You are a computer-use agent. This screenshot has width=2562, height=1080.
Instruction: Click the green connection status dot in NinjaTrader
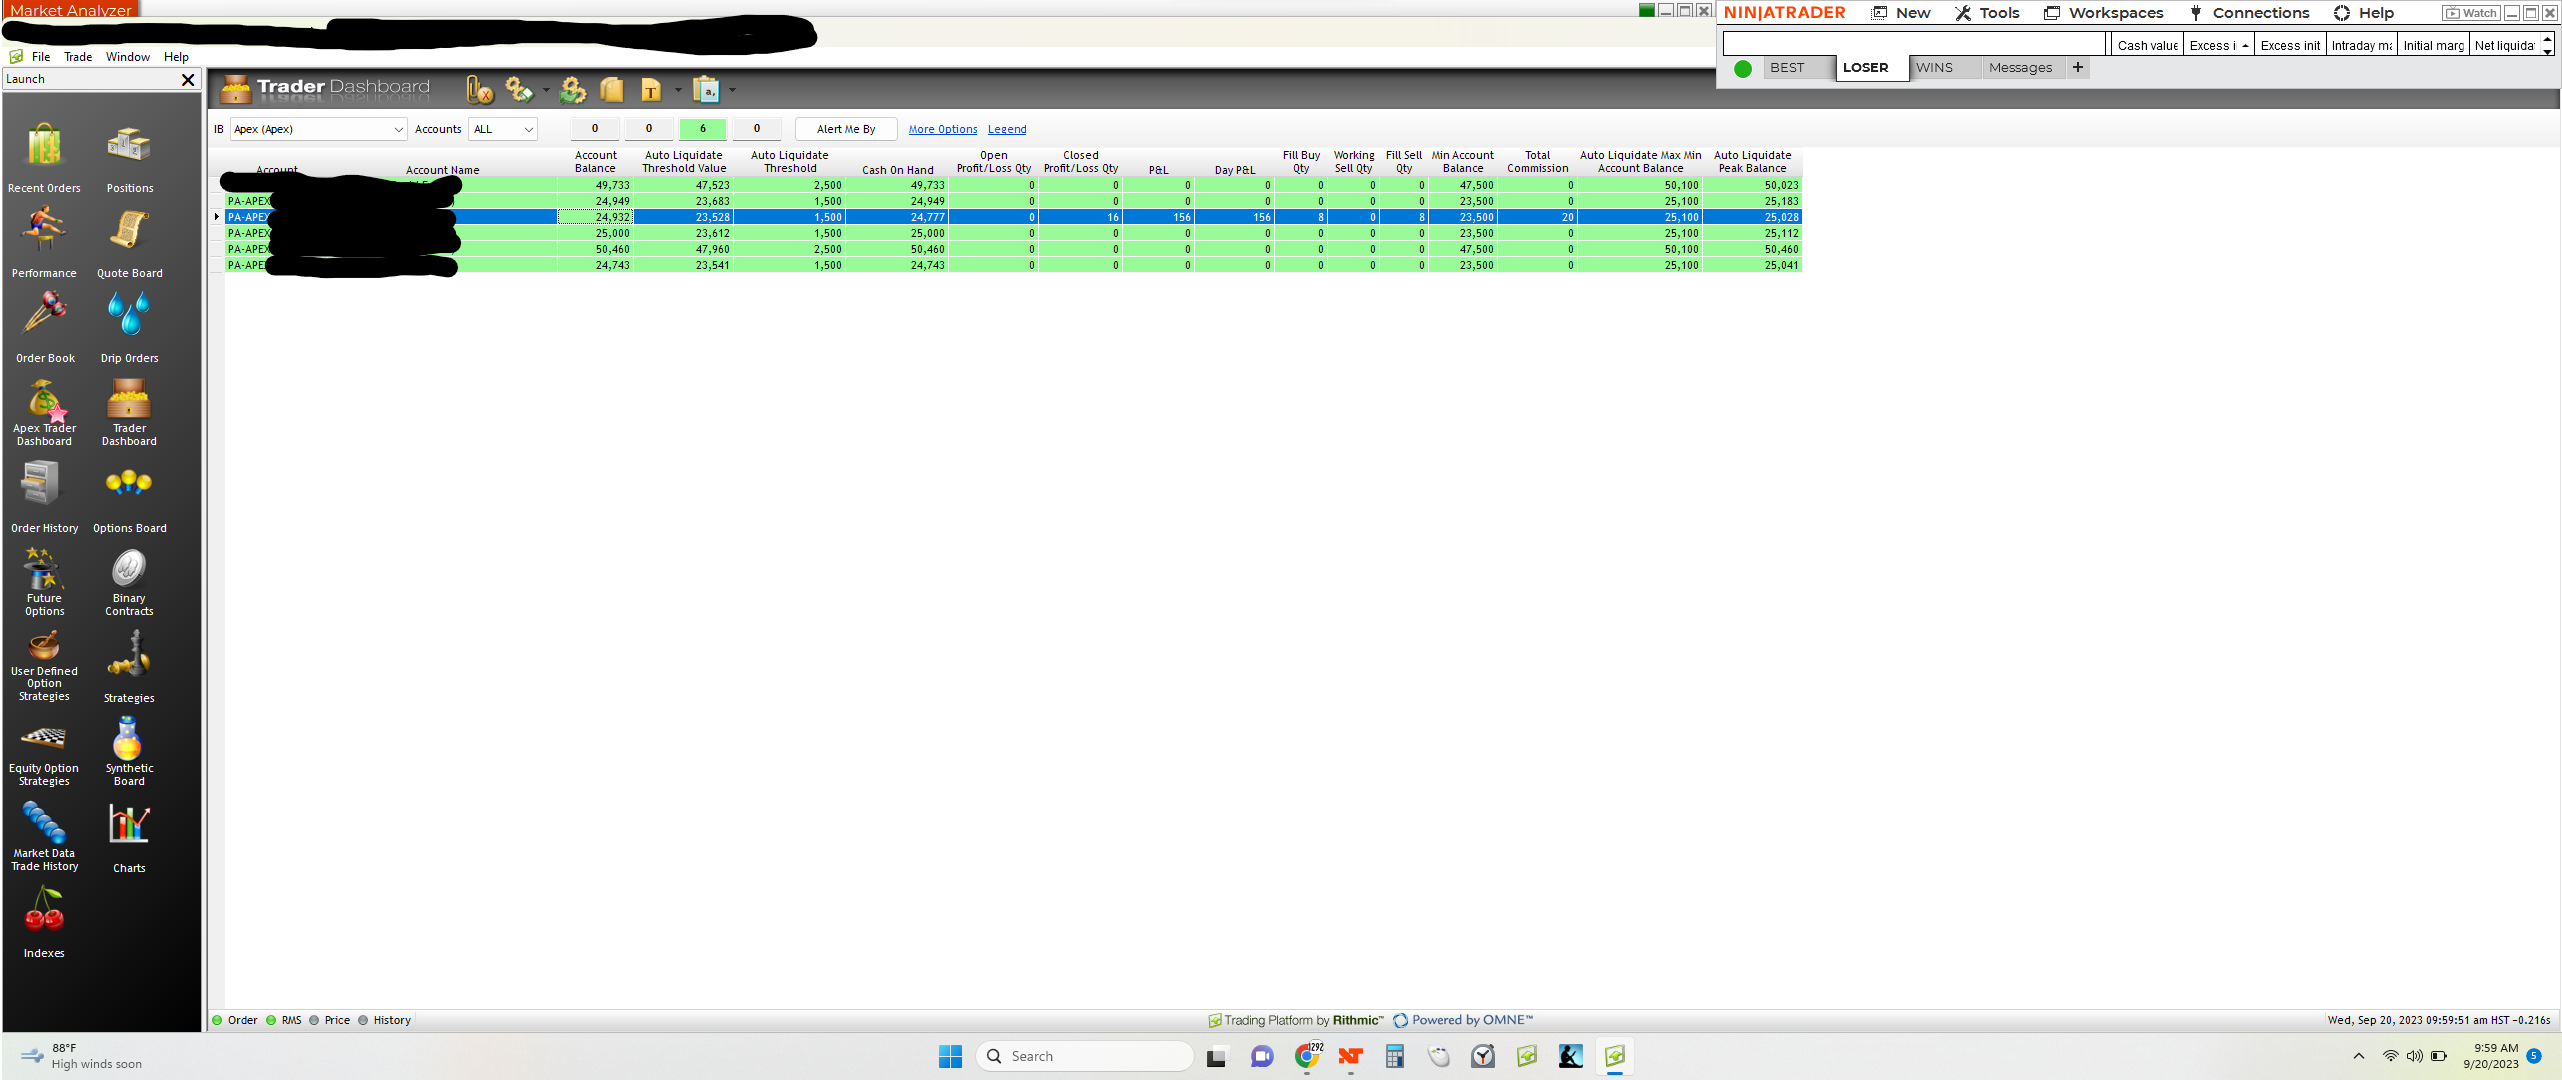1743,68
